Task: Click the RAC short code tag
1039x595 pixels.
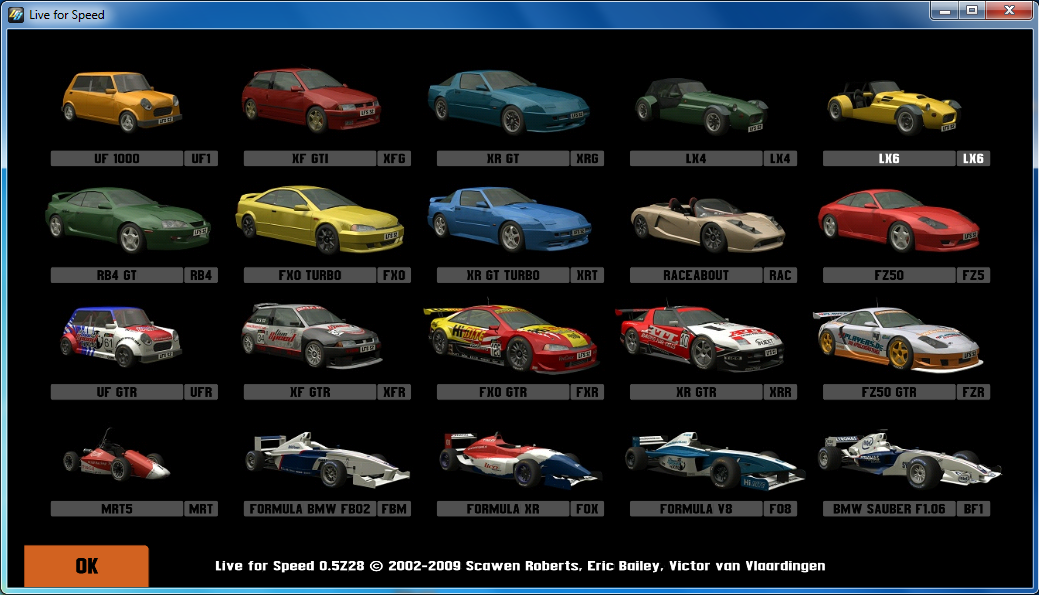Action: [781, 275]
